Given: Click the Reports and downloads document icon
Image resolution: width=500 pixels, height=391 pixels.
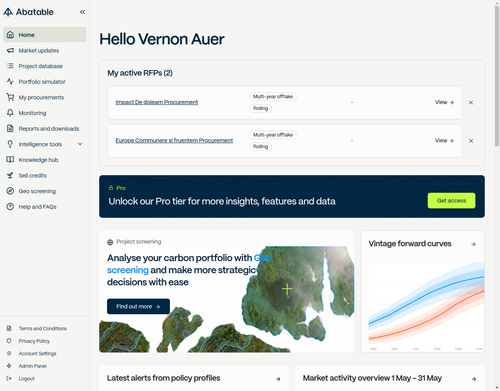Looking at the screenshot, I should coord(10,129).
